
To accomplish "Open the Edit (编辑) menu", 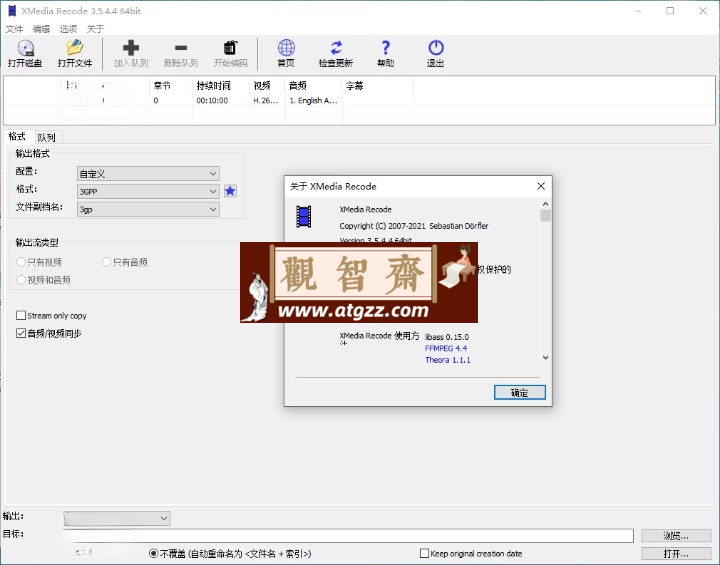I will coord(41,29).
